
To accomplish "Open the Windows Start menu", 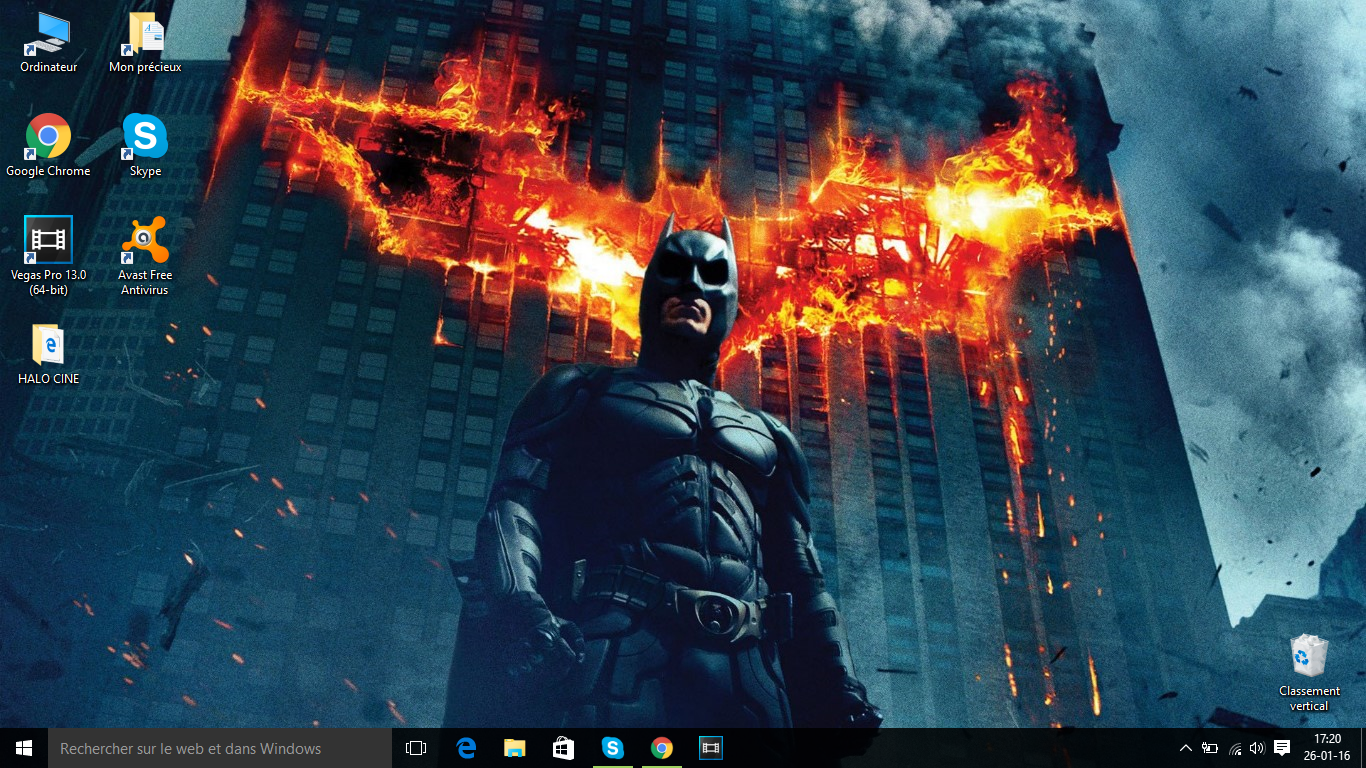I will coord(24,748).
